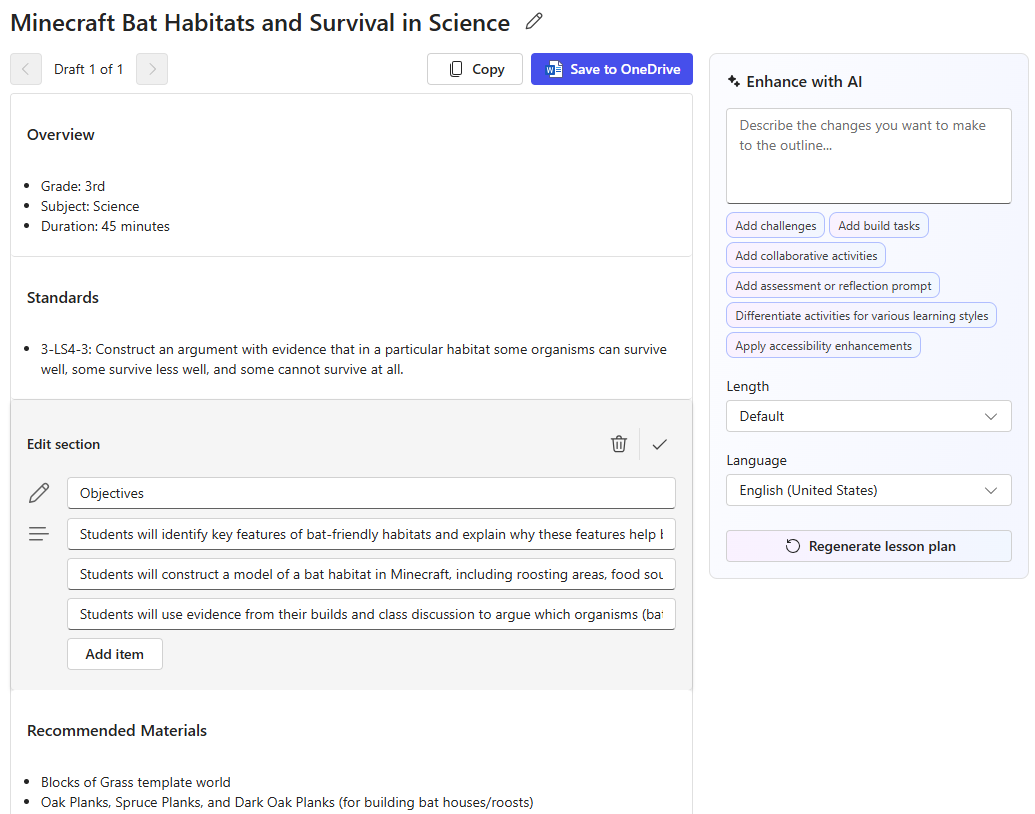This screenshot has height=814, width=1035.
Task: Edit objective about identifying bat-friendly habitats
Action: point(371,534)
